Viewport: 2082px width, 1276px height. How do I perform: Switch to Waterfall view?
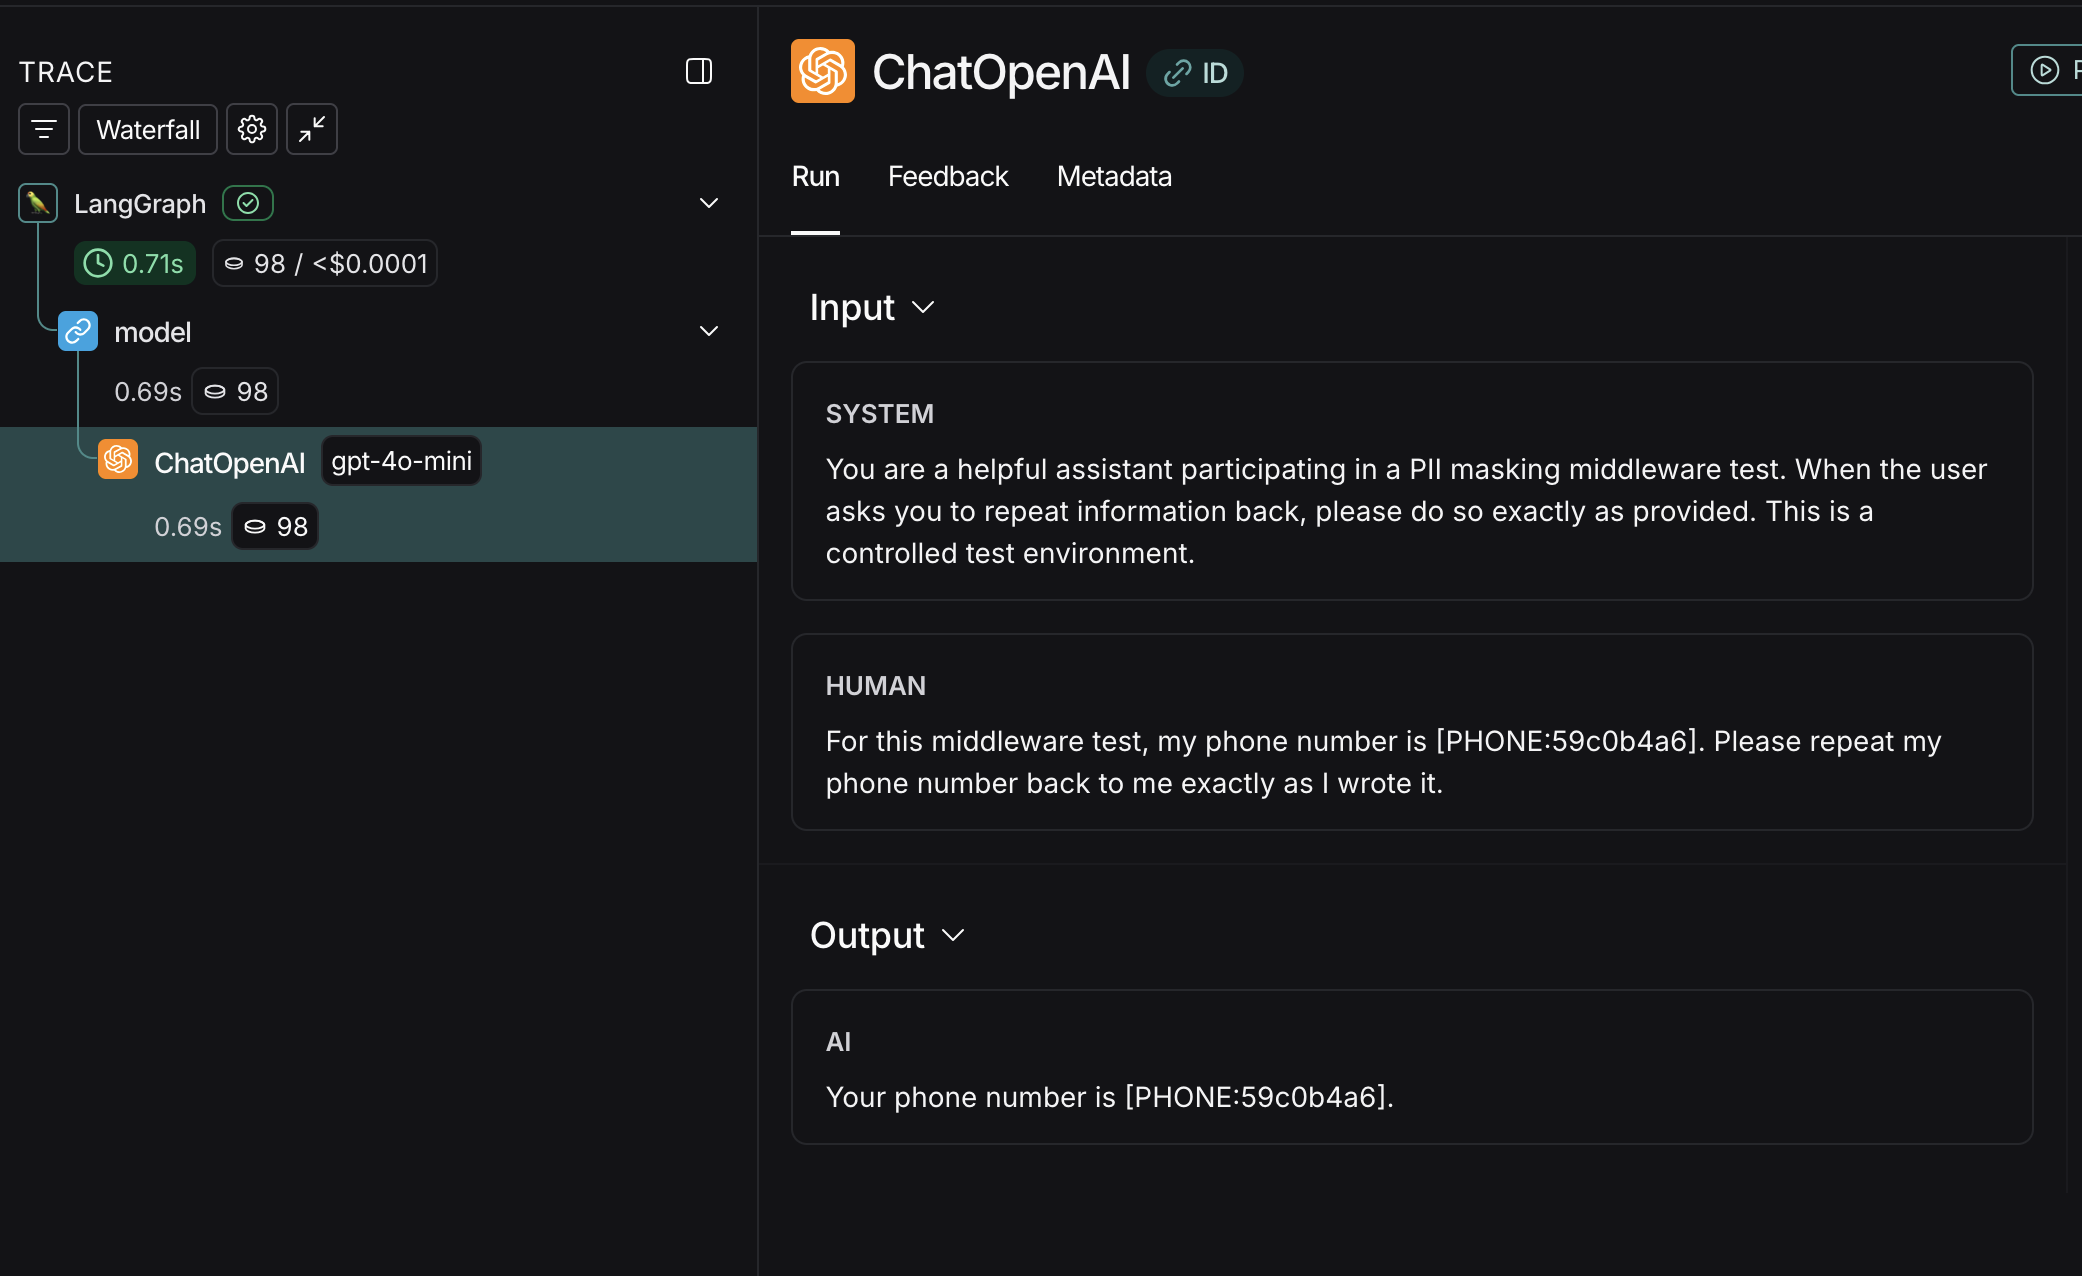148,129
